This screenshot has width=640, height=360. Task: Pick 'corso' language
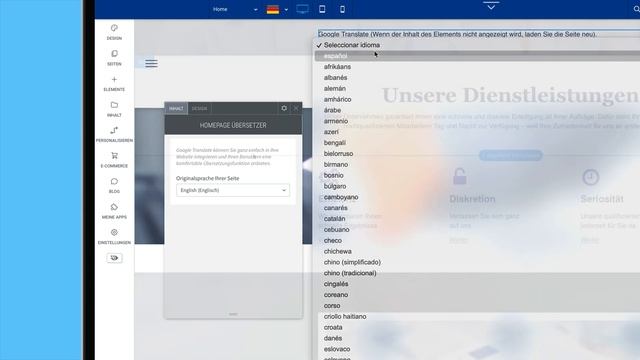(332, 306)
